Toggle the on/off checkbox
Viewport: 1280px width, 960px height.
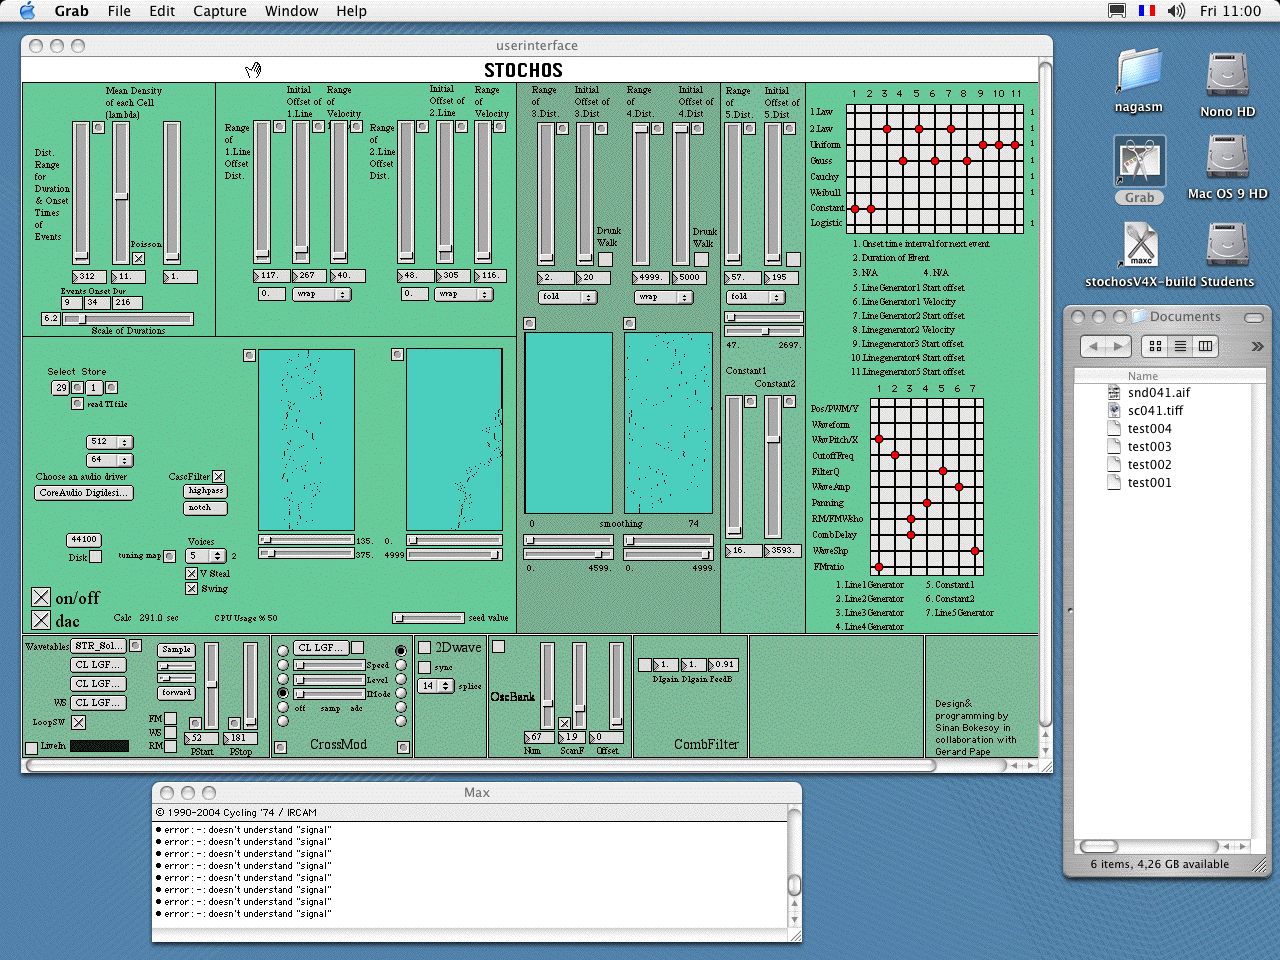41,597
